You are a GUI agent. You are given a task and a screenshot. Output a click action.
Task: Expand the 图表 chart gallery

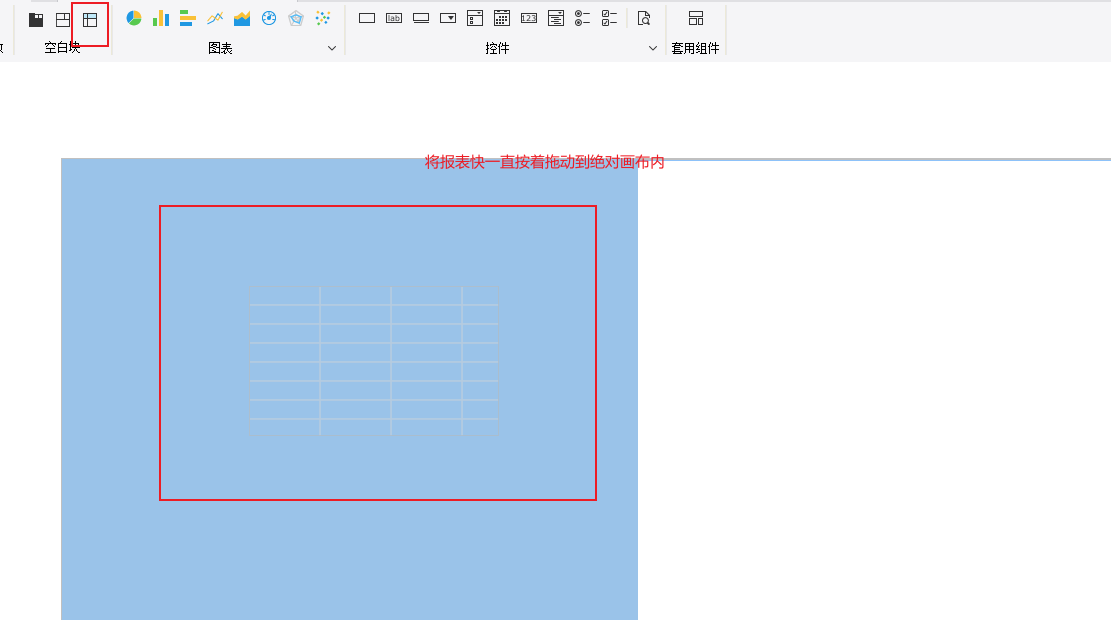[x=332, y=48]
